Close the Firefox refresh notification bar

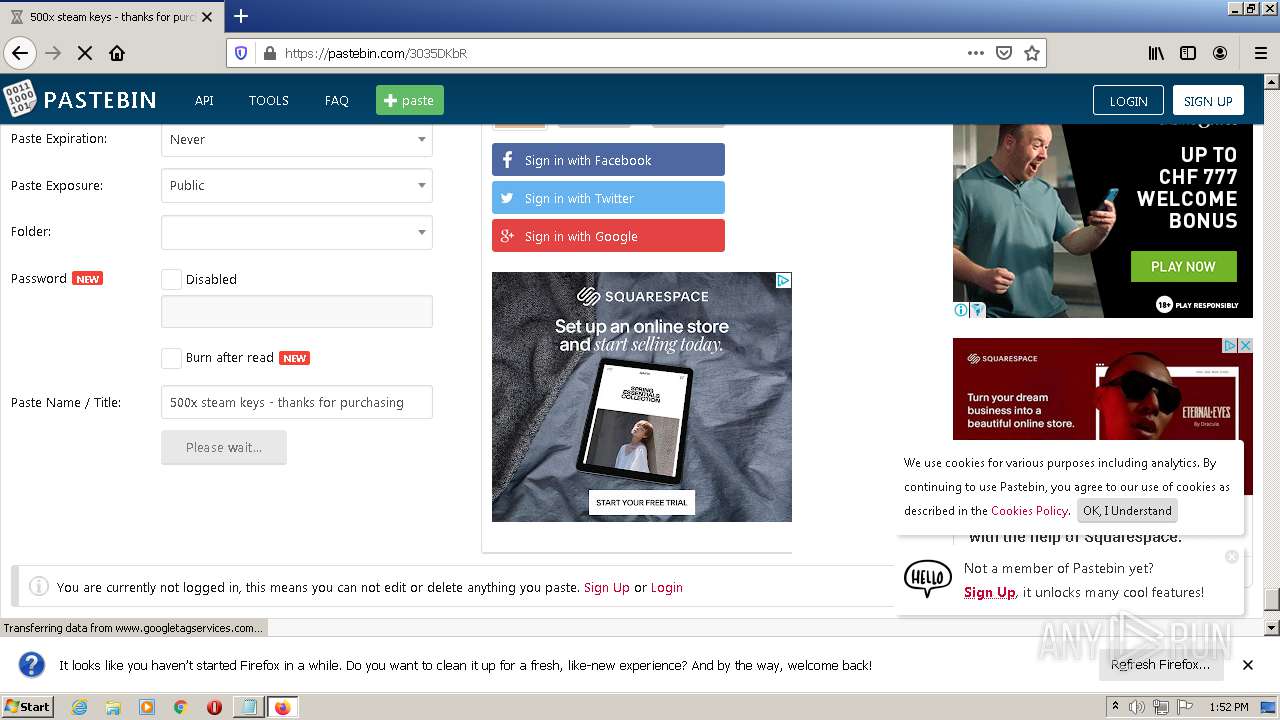pyautogui.click(x=1248, y=665)
